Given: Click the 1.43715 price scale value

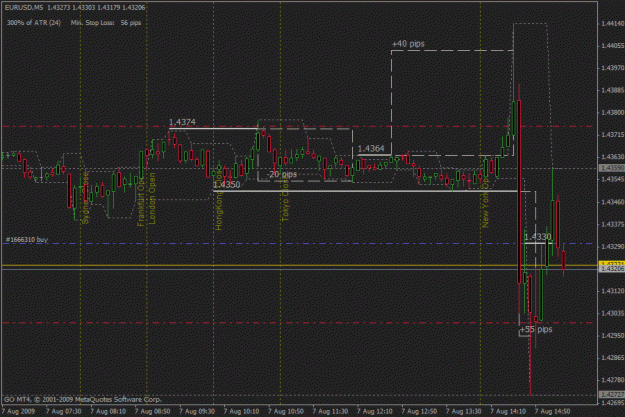Looking at the screenshot, I should (612, 135).
